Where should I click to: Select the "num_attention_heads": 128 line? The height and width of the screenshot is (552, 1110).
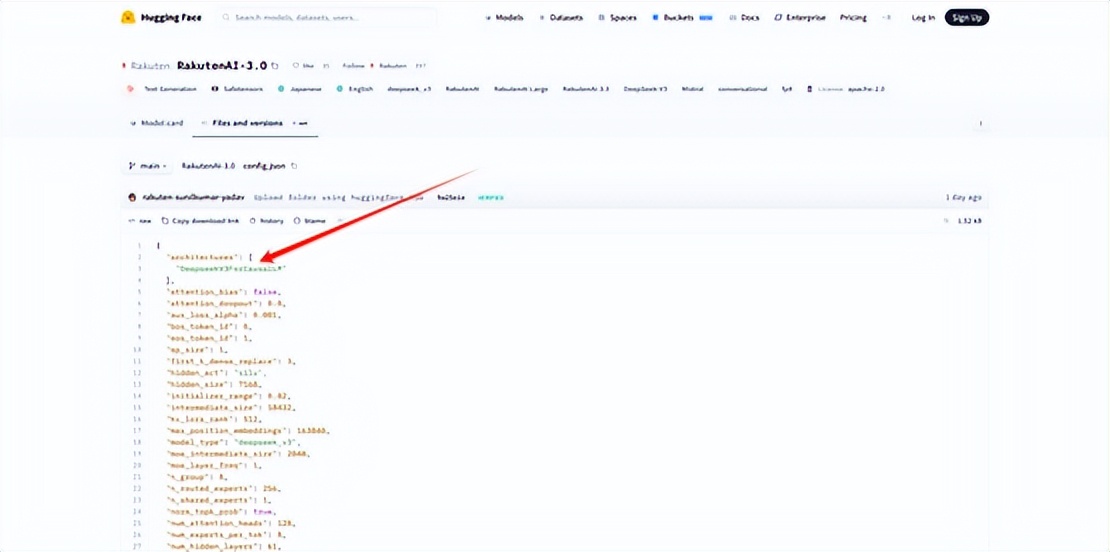[x=230, y=523]
